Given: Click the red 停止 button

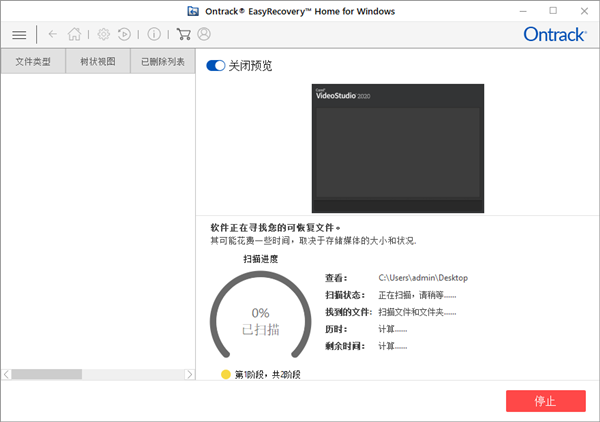Looking at the screenshot, I should (x=546, y=401).
